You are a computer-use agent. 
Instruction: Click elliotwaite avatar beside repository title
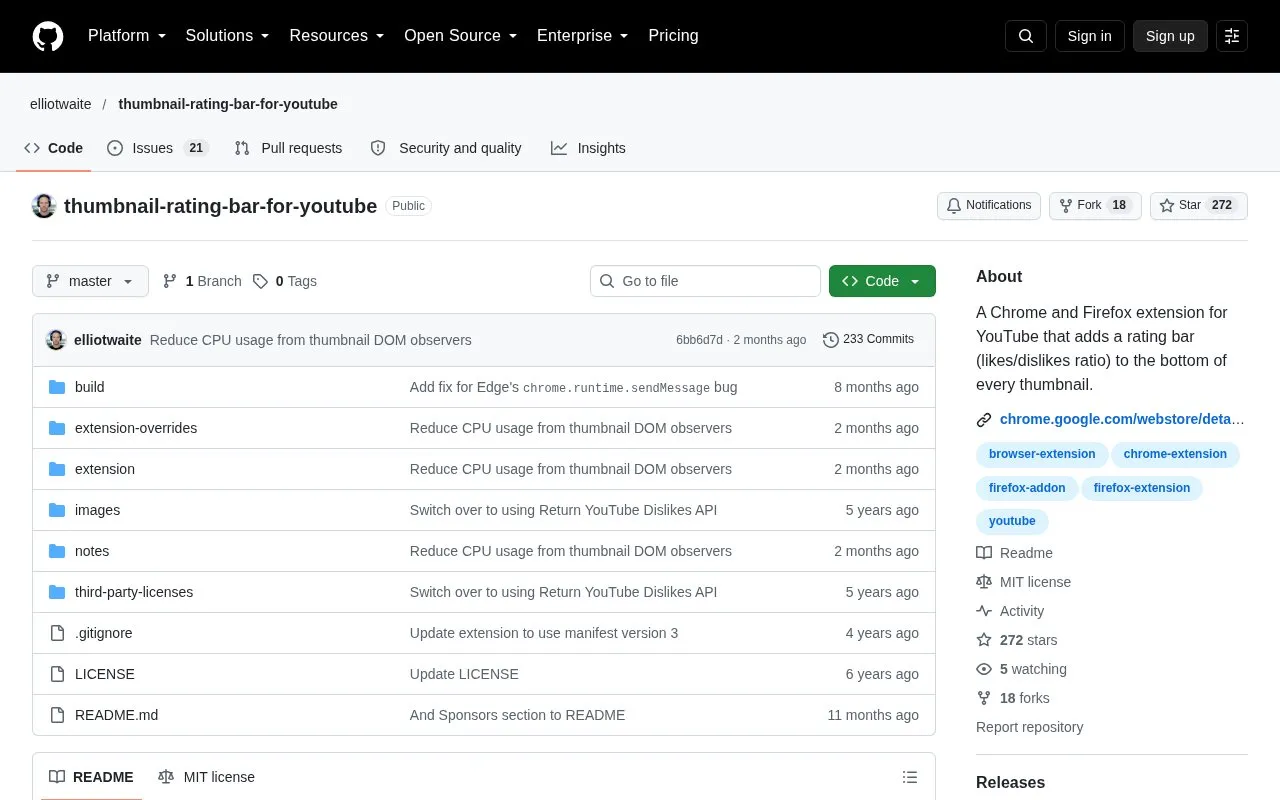click(44, 206)
